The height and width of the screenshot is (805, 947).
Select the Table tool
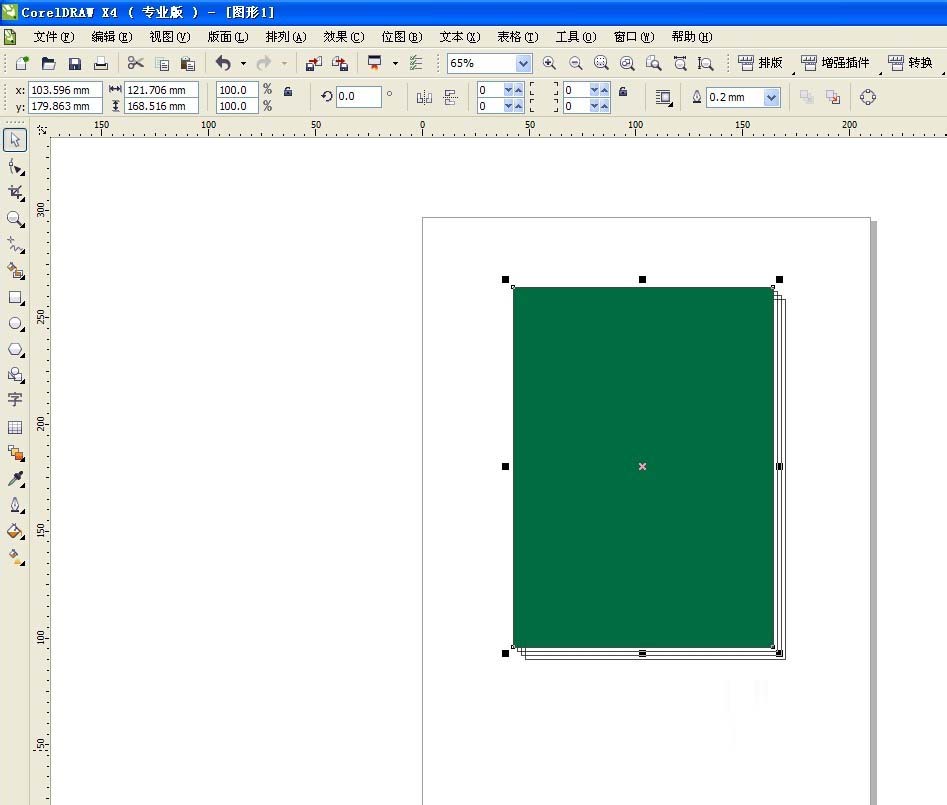[x=15, y=428]
